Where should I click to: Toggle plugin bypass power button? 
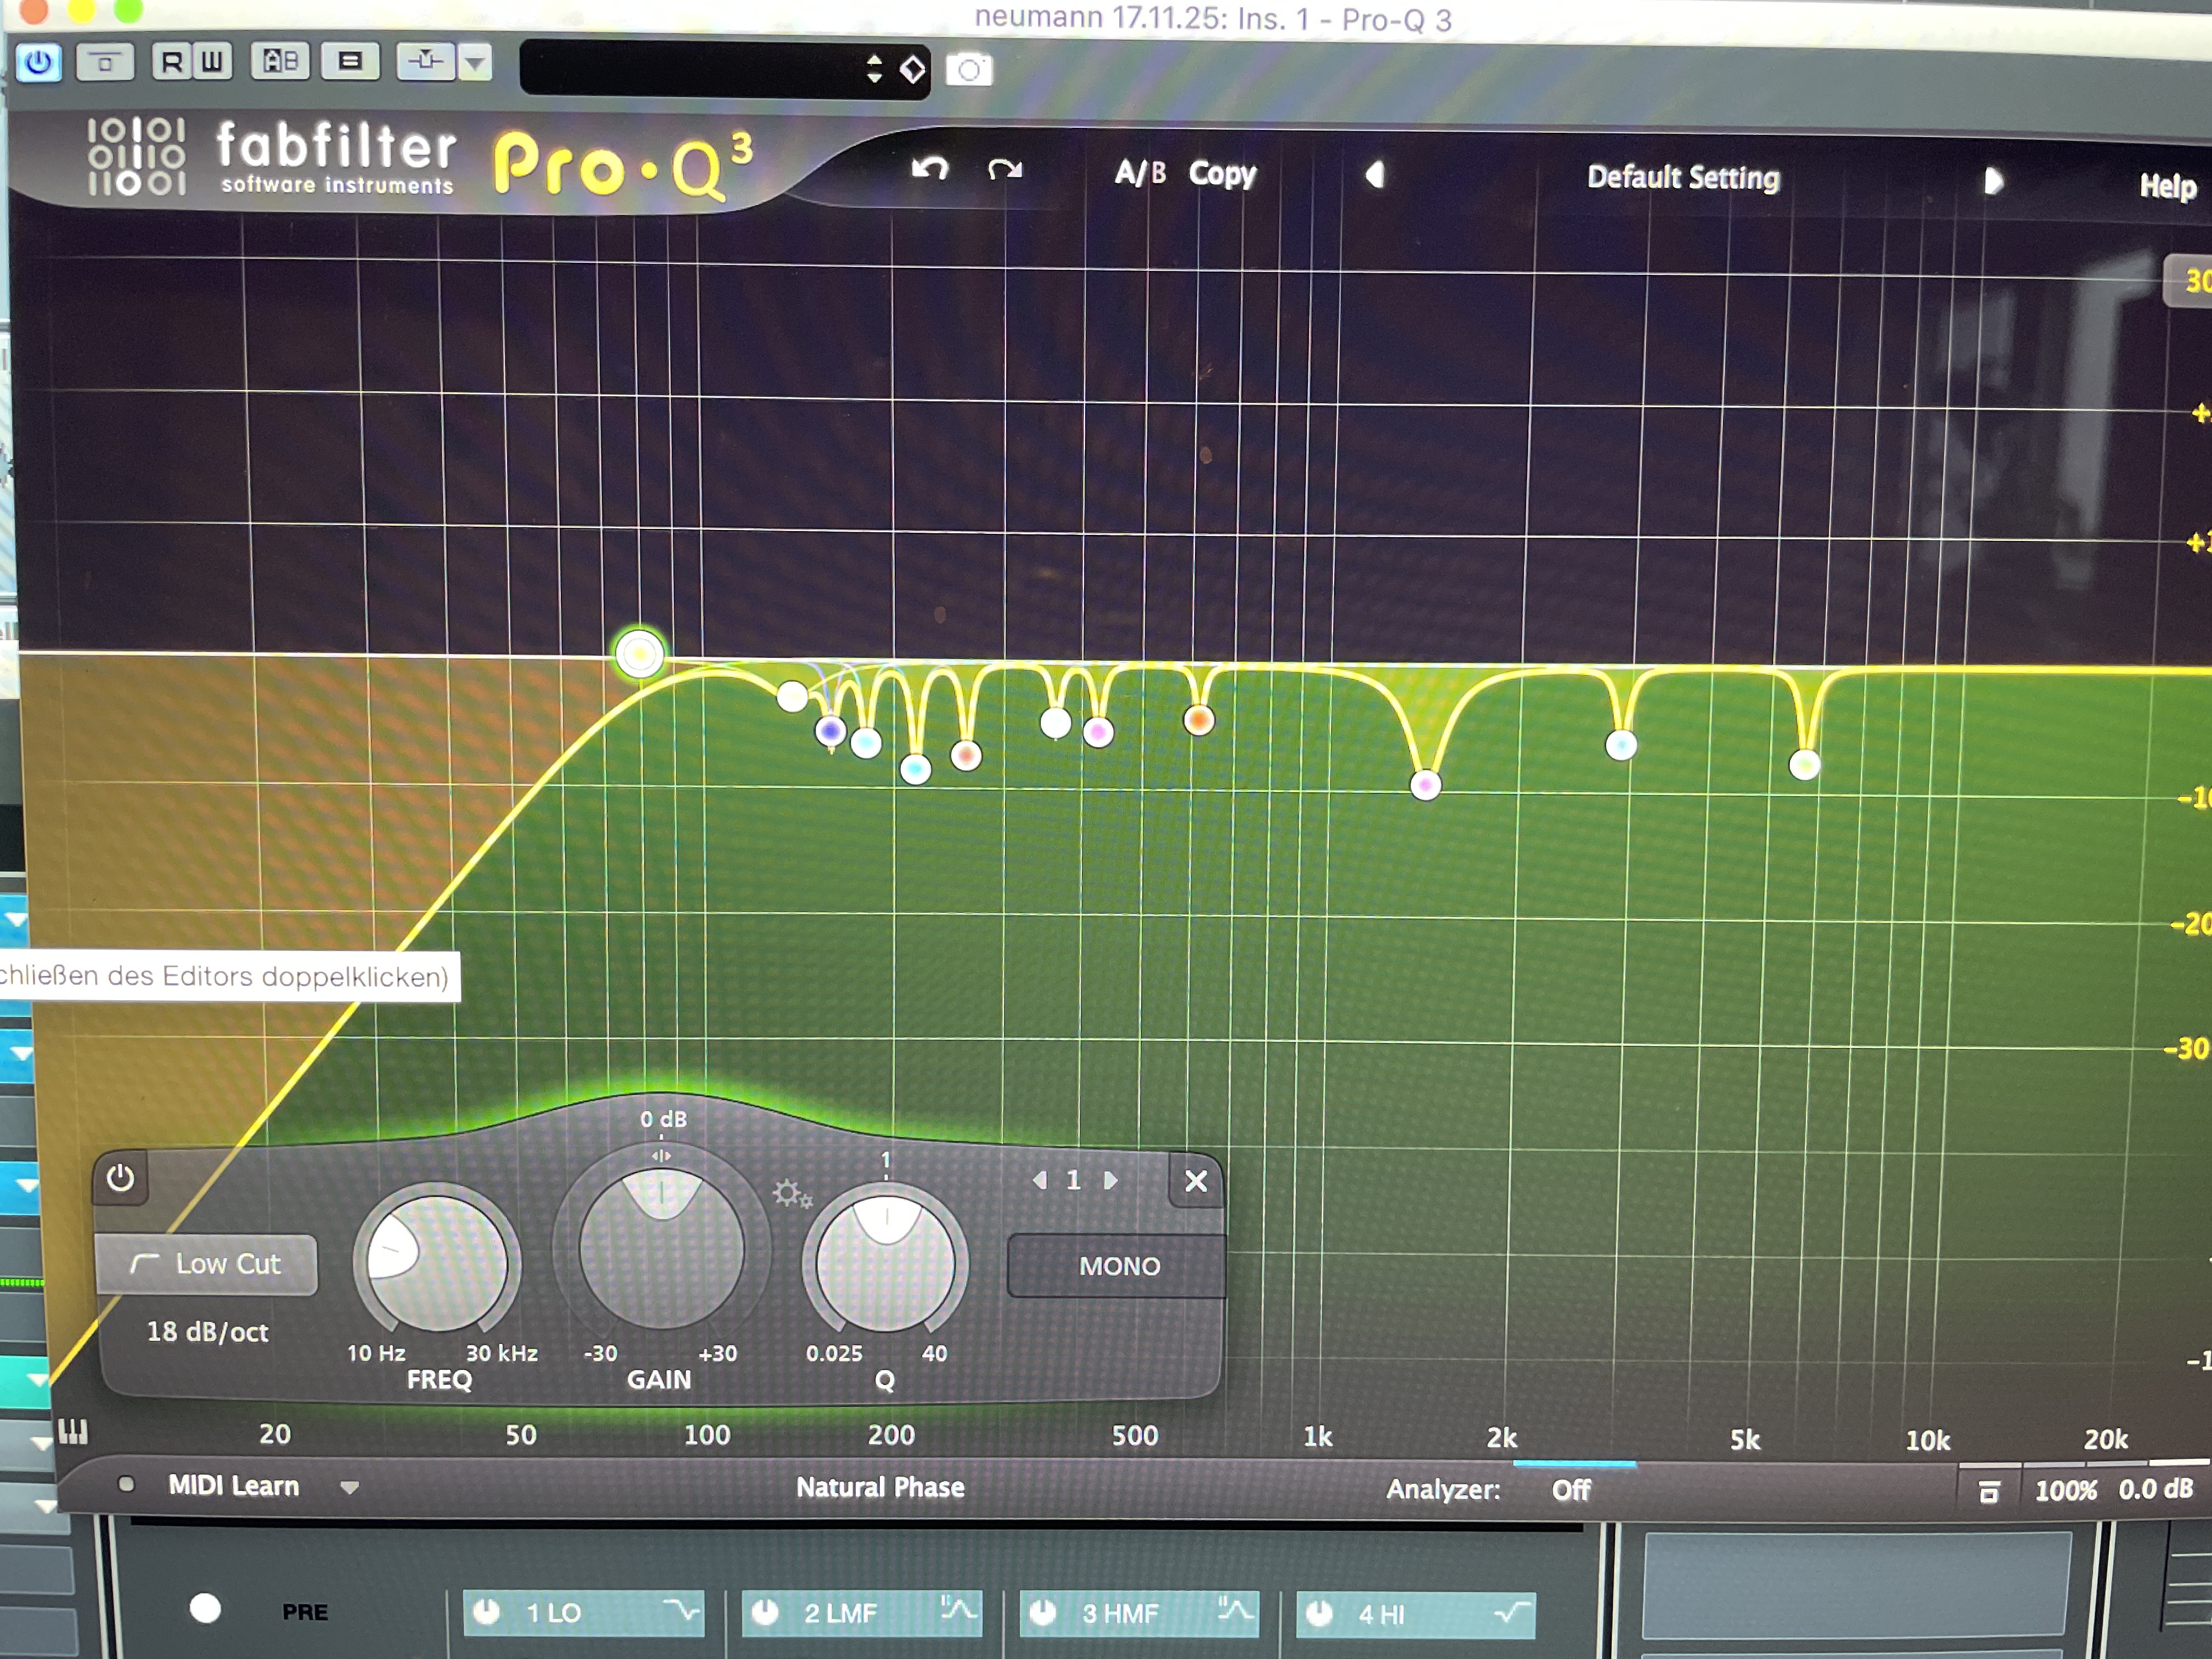pos(39,63)
